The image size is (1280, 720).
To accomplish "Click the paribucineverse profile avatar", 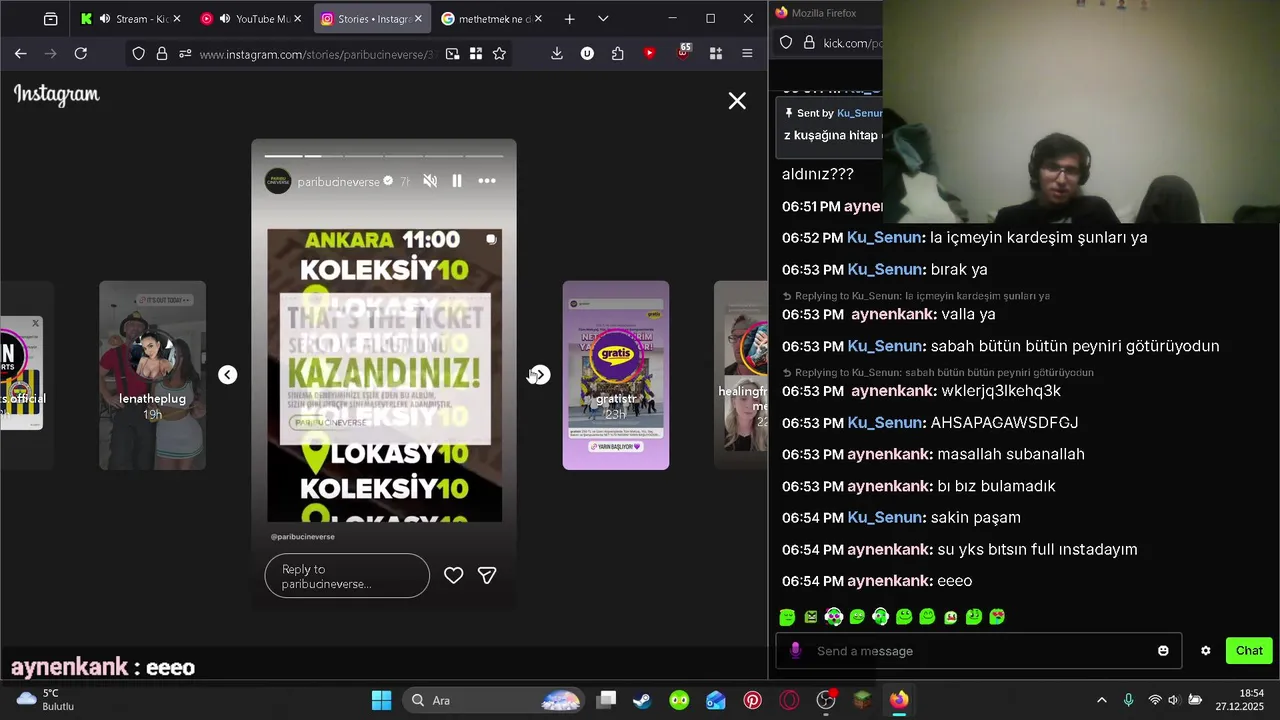I will point(278,181).
